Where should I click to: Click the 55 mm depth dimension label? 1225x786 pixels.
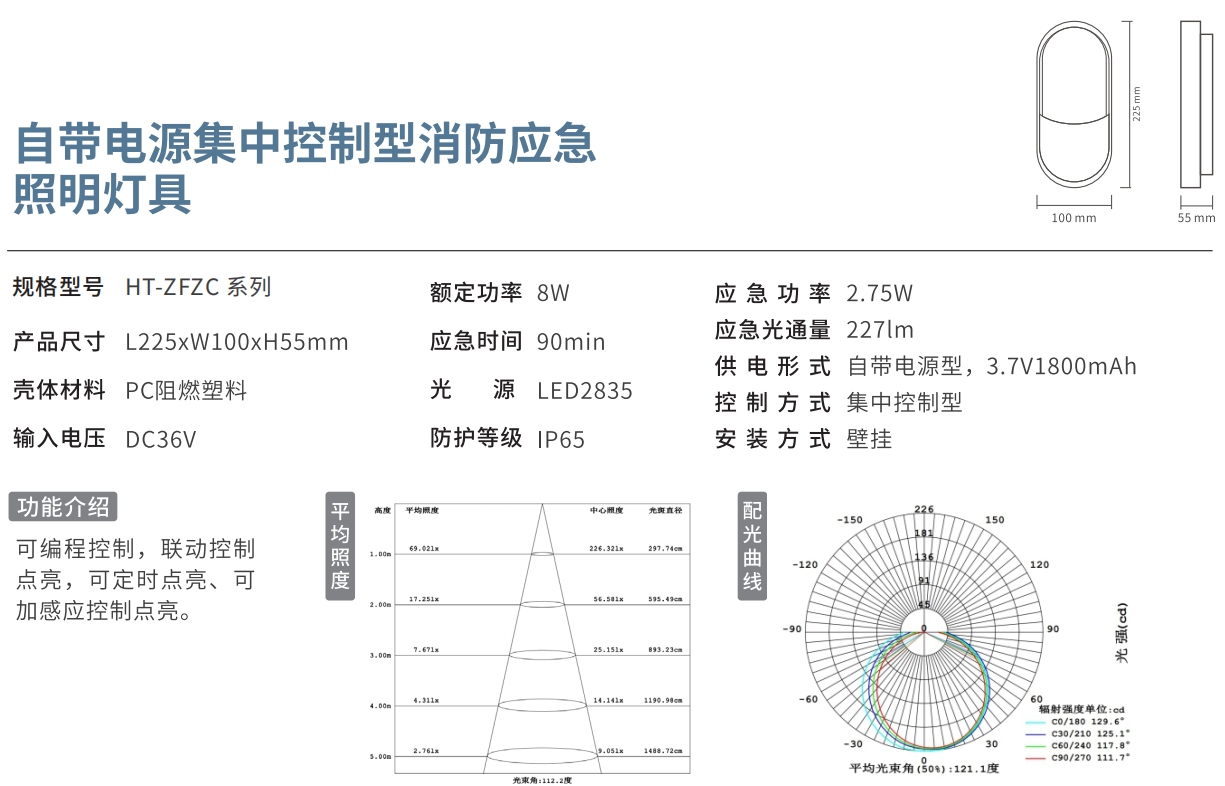point(1196,218)
